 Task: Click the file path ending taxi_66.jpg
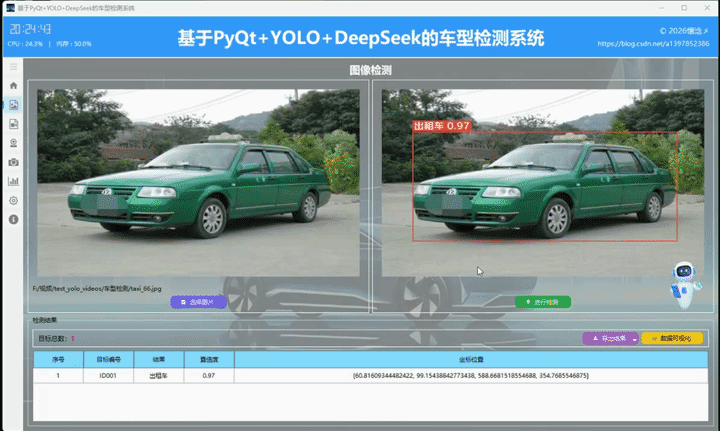click(97, 289)
